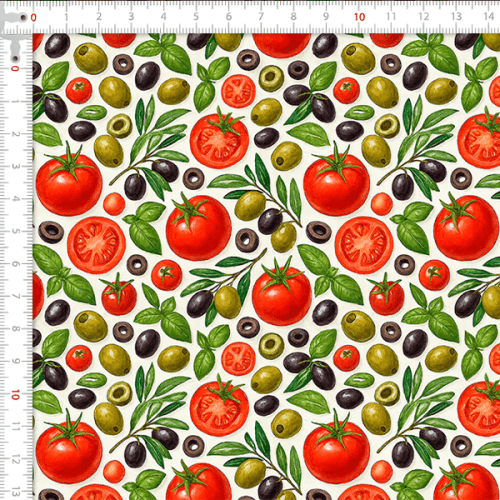Select the number 9 on the horizontal ruler

(x=326, y=16)
